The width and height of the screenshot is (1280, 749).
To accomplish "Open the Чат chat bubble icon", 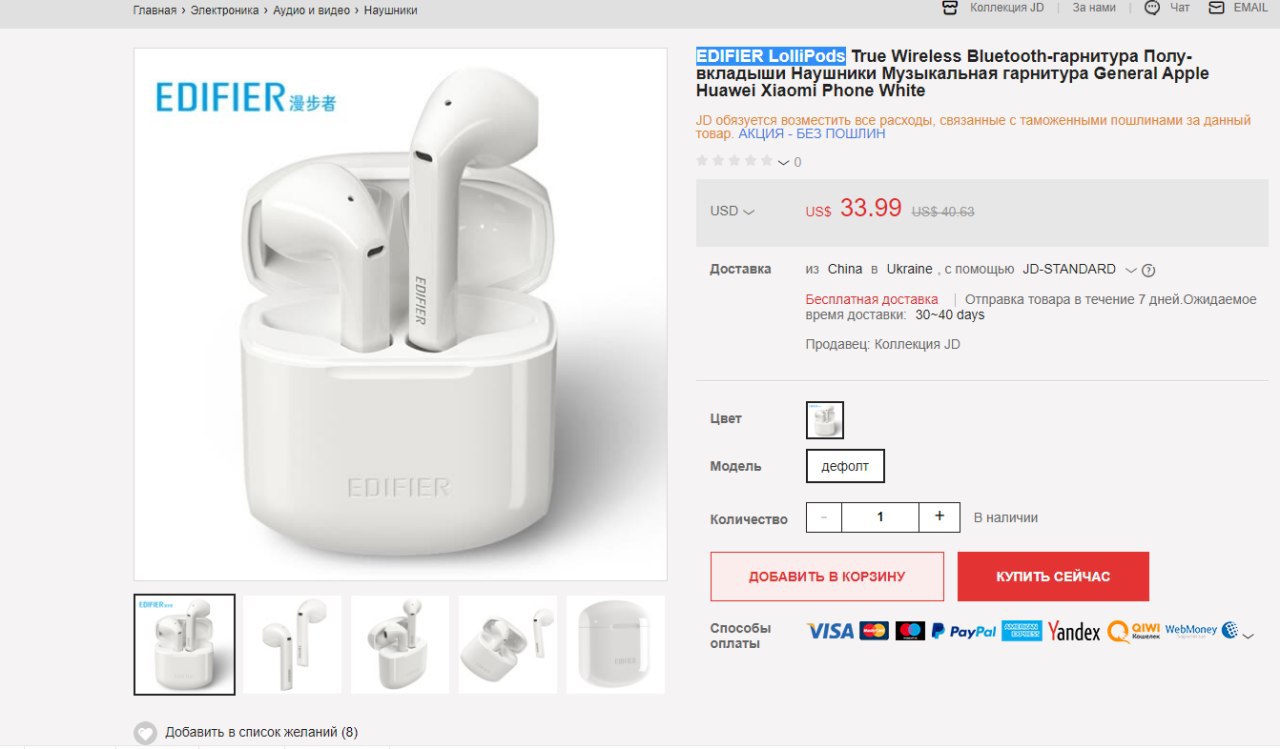I will point(1152,8).
